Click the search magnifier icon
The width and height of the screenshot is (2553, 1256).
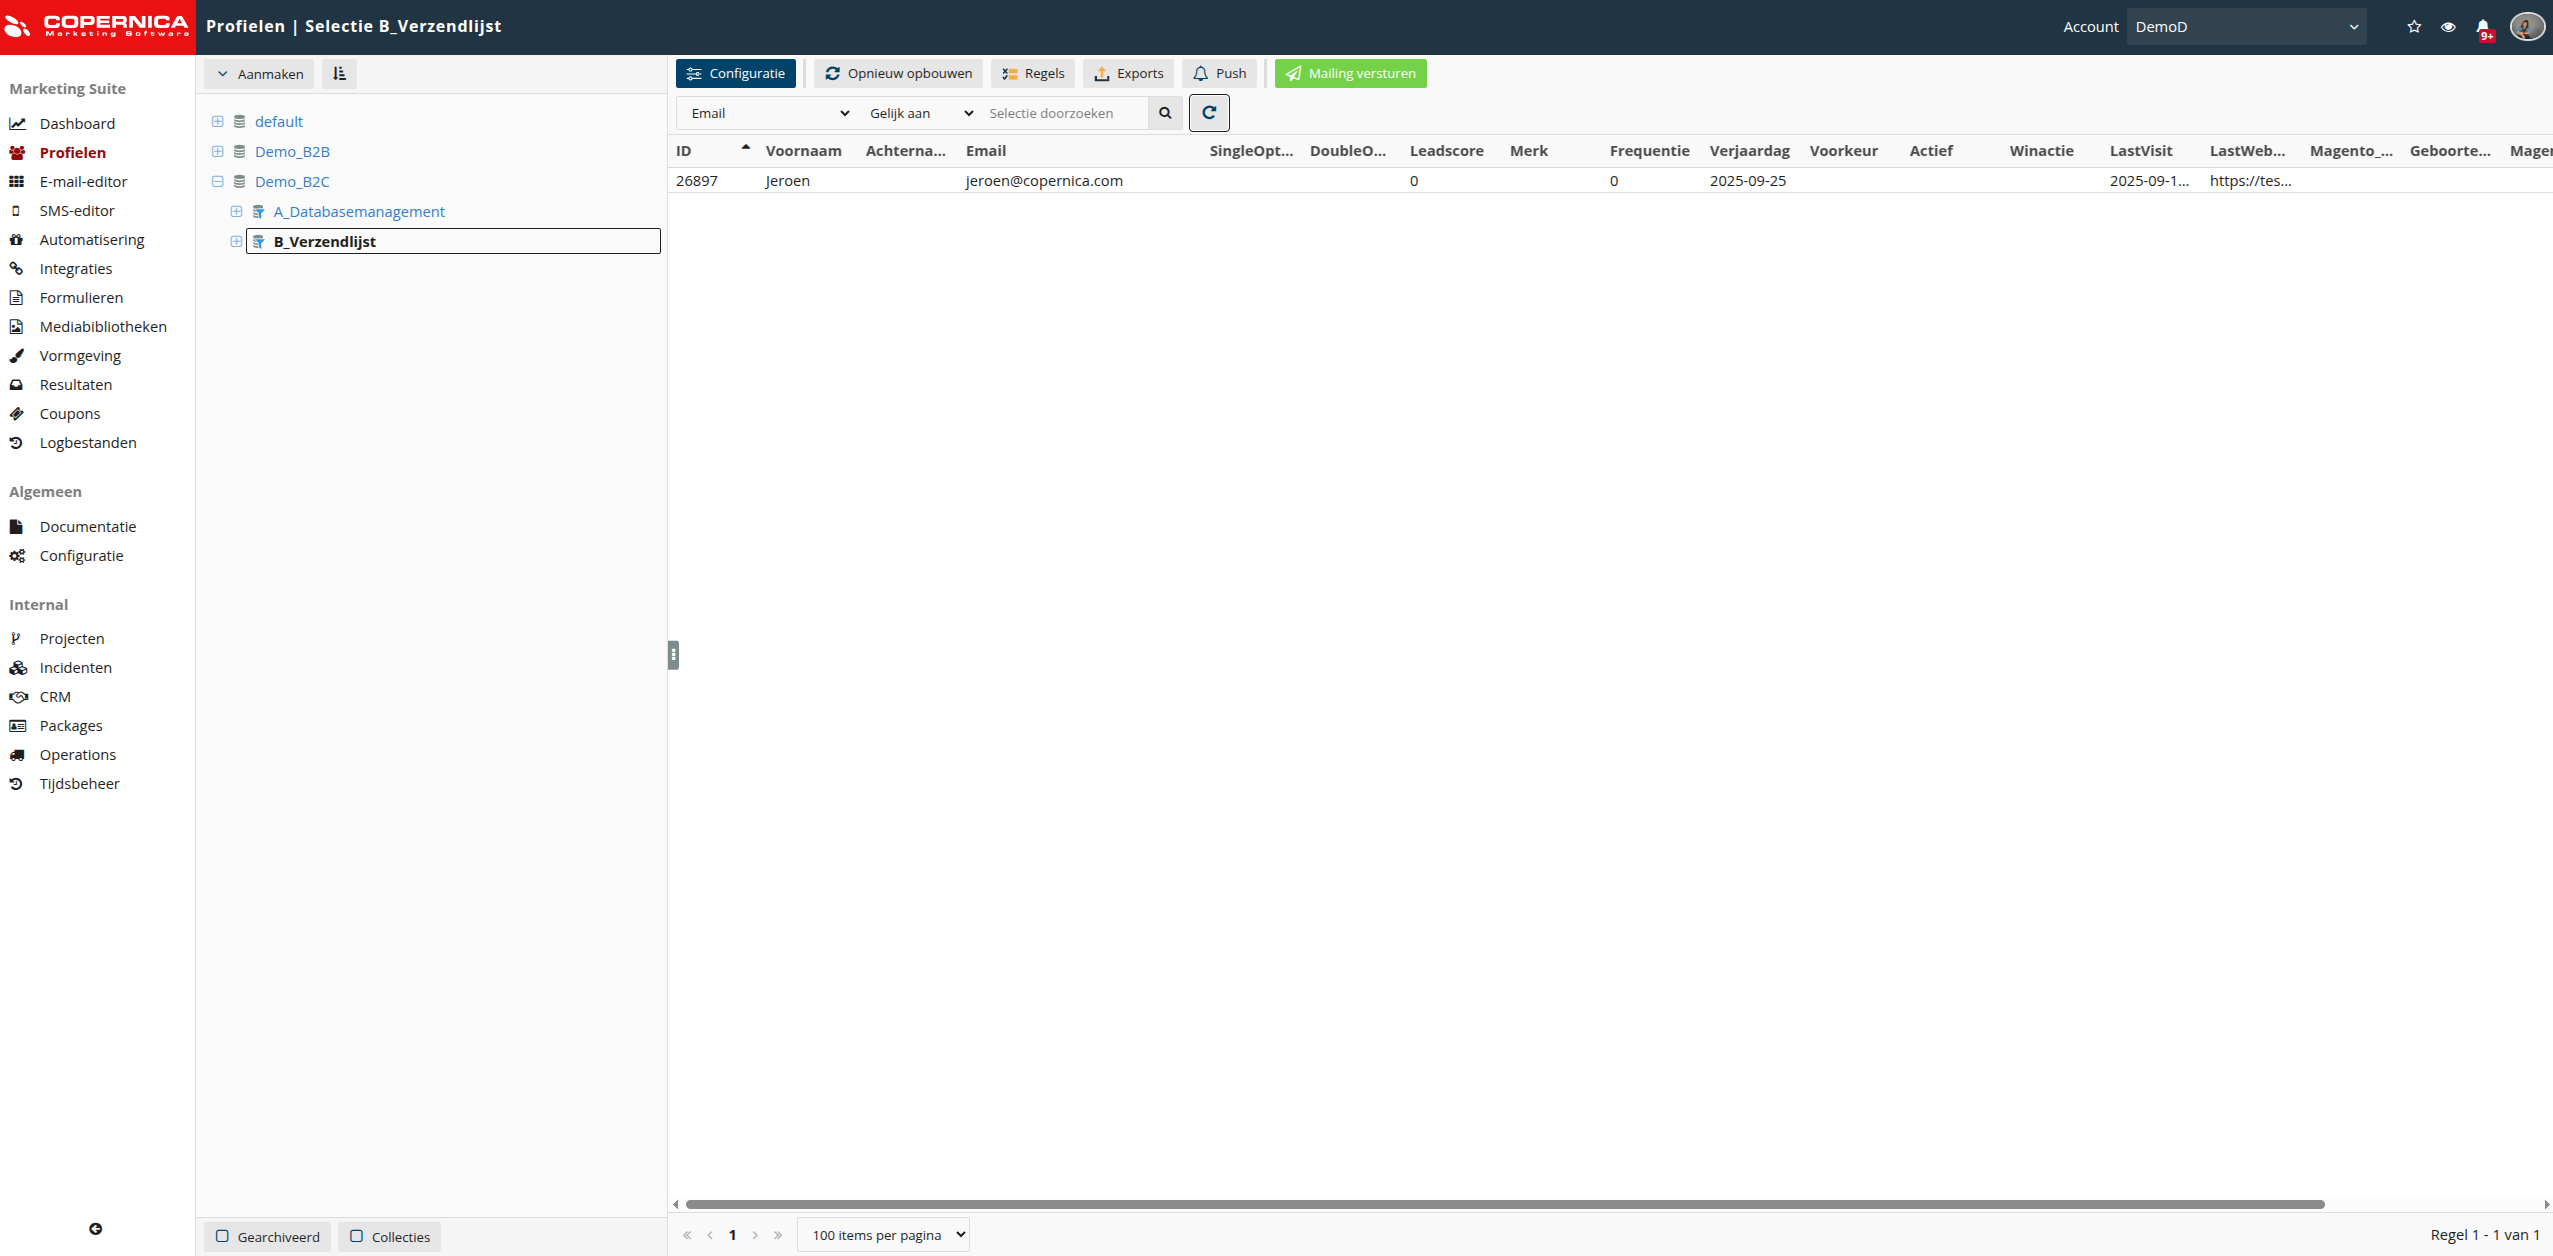[x=1164, y=113]
